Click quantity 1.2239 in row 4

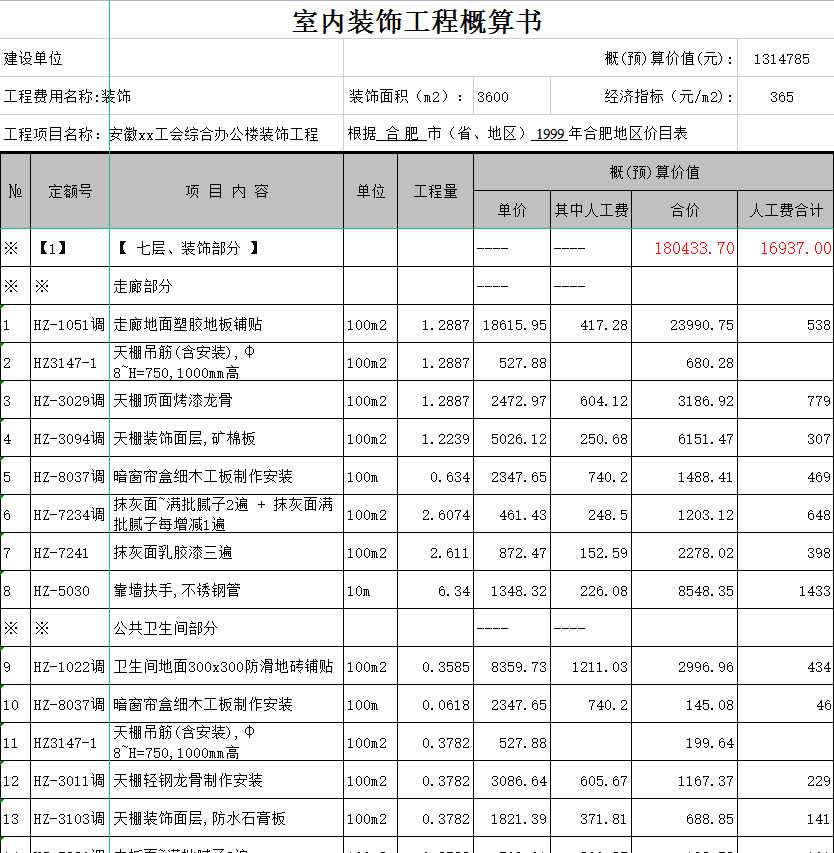[x=446, y=439]
